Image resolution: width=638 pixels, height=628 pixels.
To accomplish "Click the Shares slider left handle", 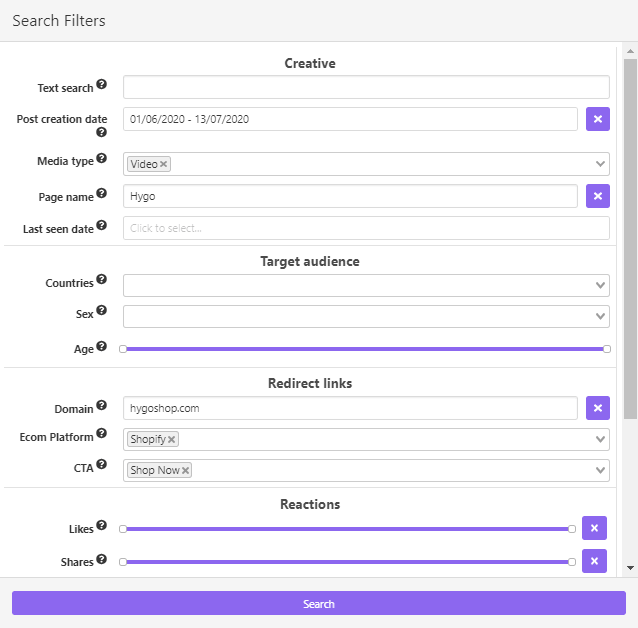I will pyautogui.click(x=123, y=562).
